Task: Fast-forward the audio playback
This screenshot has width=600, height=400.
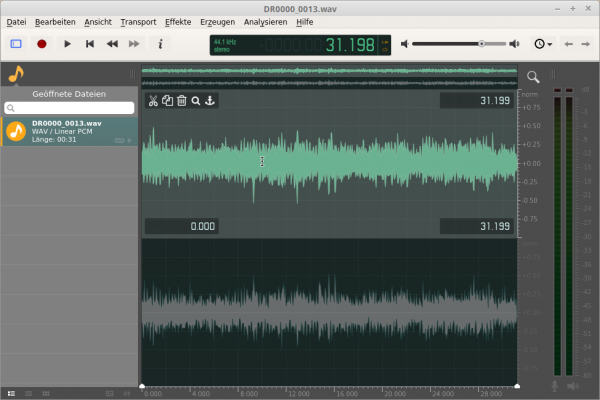Action: click(x=134, y=44)
